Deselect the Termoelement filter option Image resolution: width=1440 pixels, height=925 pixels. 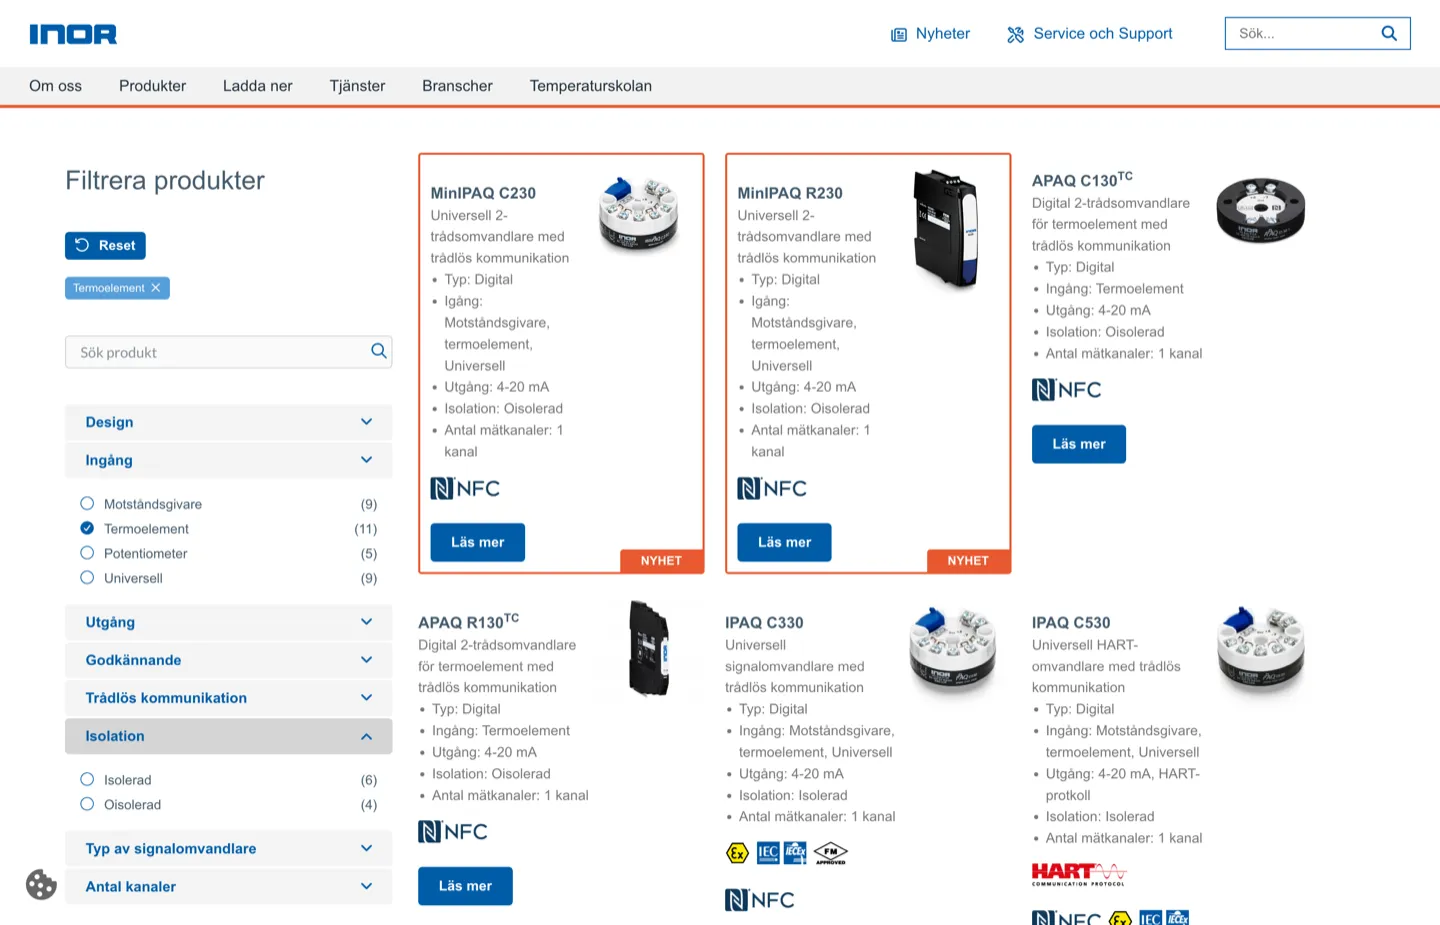click(87, 528)
